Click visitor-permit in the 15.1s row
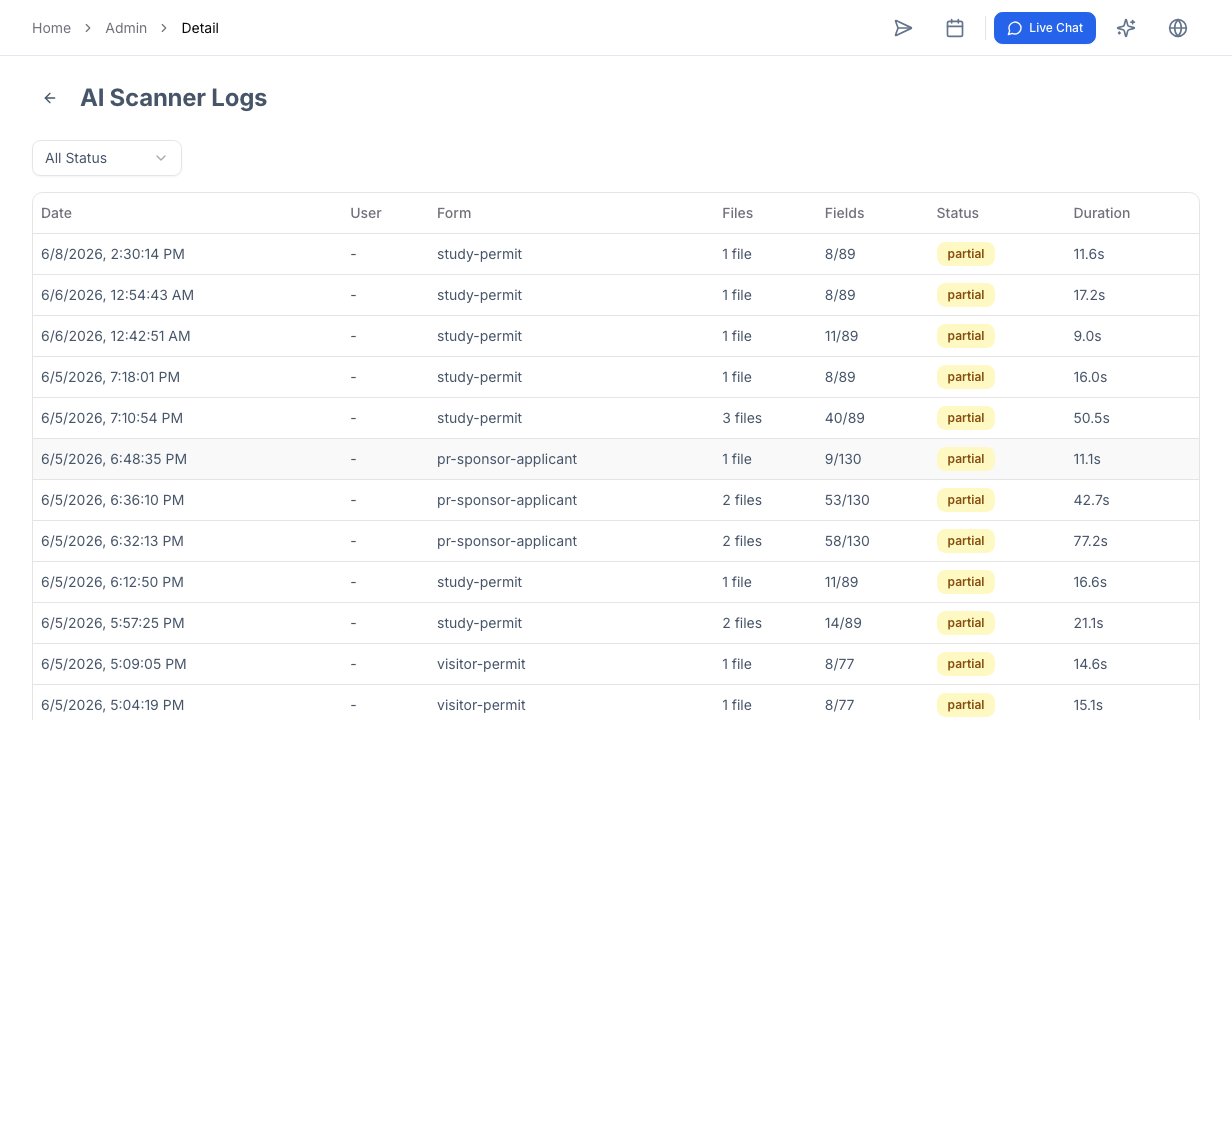The width and height of the screenshot is (1232, 1138). point(481,705)
